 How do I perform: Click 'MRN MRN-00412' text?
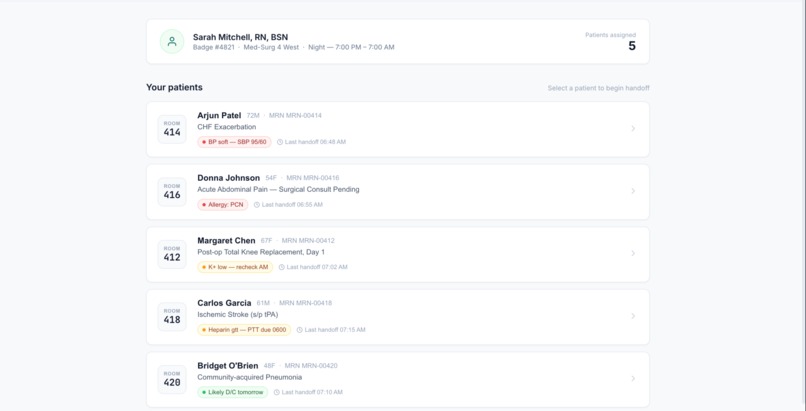pyautogui.click(x=308, y=240)
